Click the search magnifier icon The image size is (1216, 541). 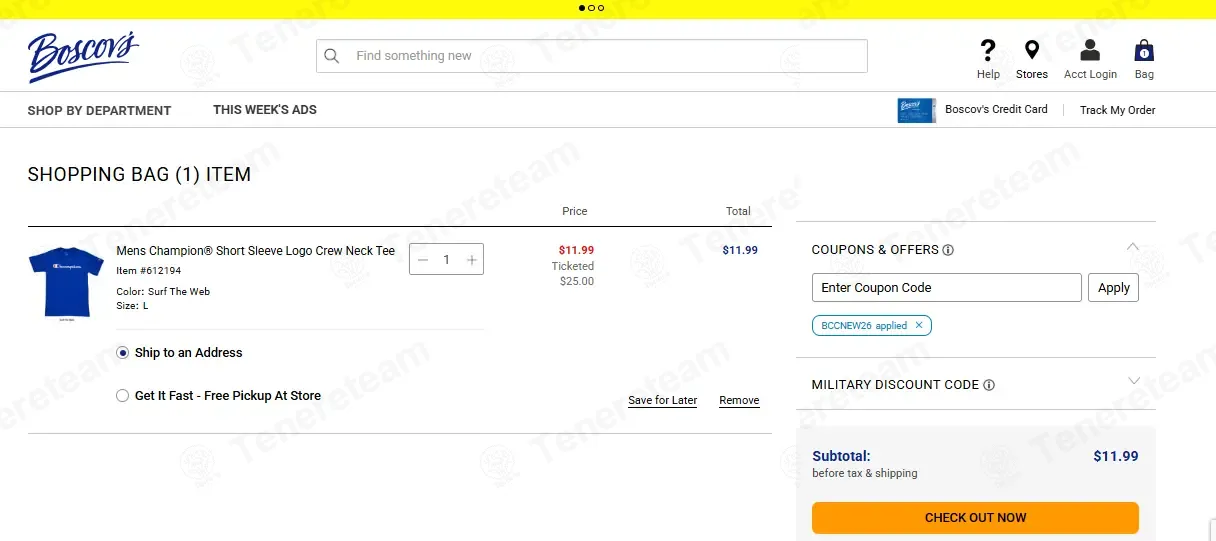coord(332,56)
